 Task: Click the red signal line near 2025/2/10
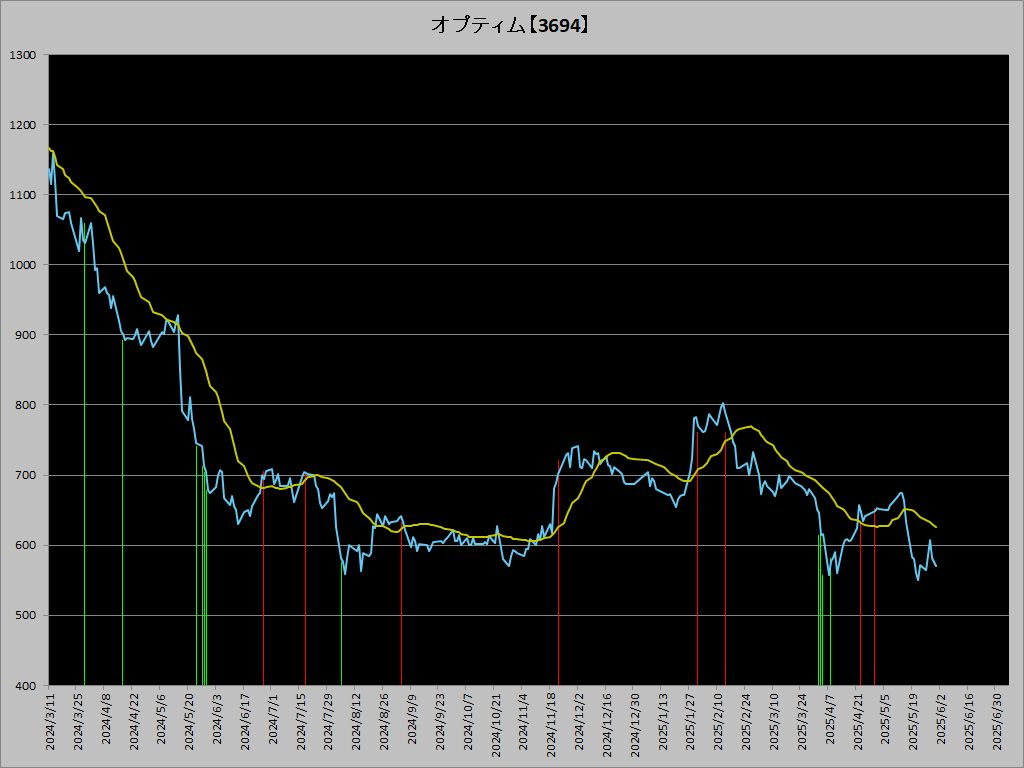tap(725, 559)
